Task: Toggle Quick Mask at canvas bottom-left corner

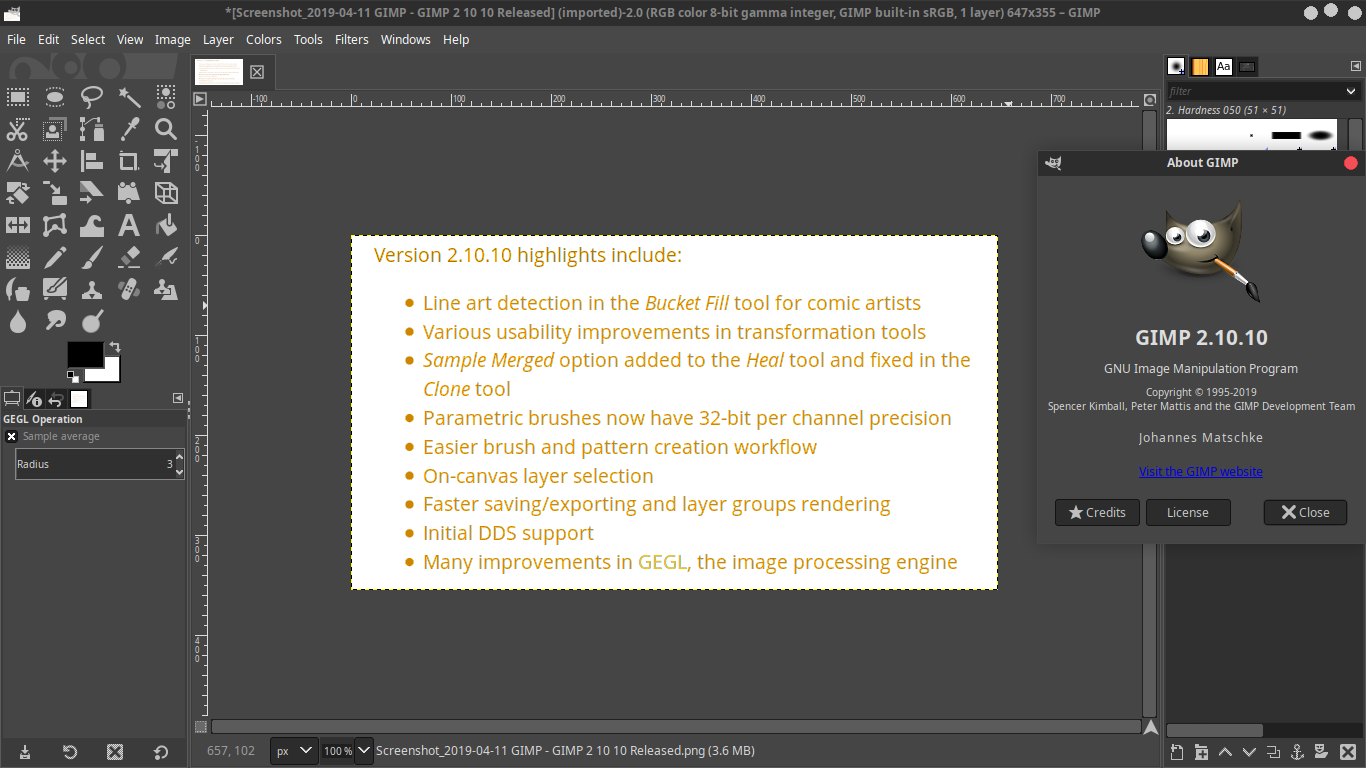Action: pyautogui.click(x=200, y=727)
